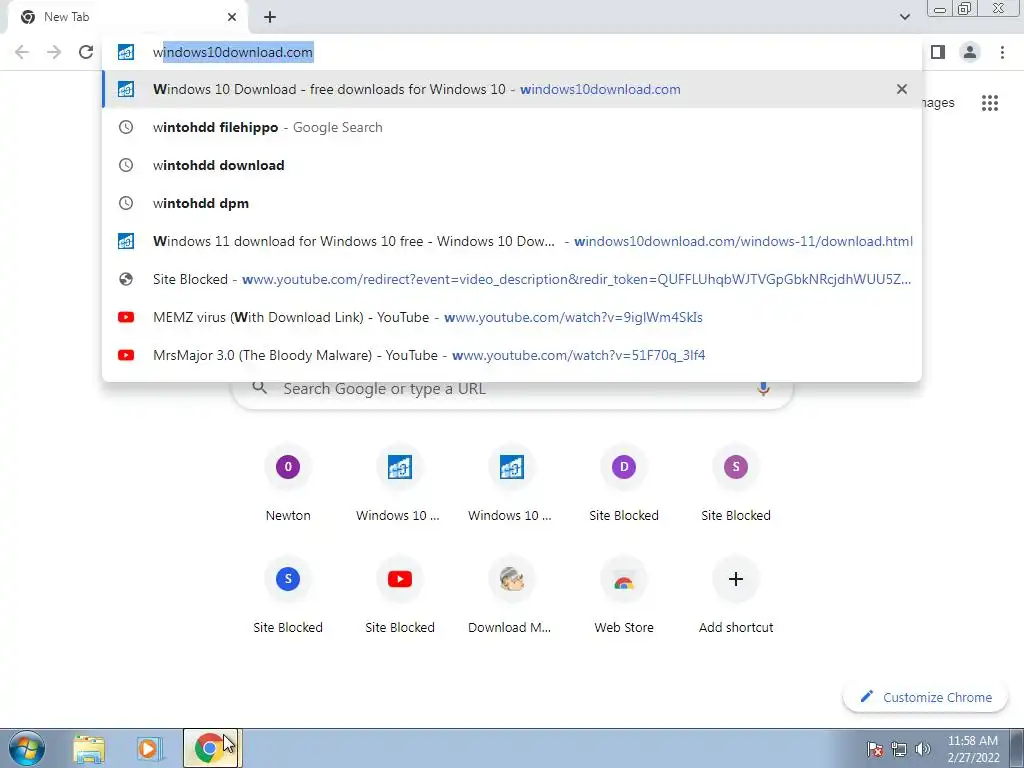Screen dimensions: 1024x768
Task: Open the tab search dropdown arrow
Action: (904, 17)
